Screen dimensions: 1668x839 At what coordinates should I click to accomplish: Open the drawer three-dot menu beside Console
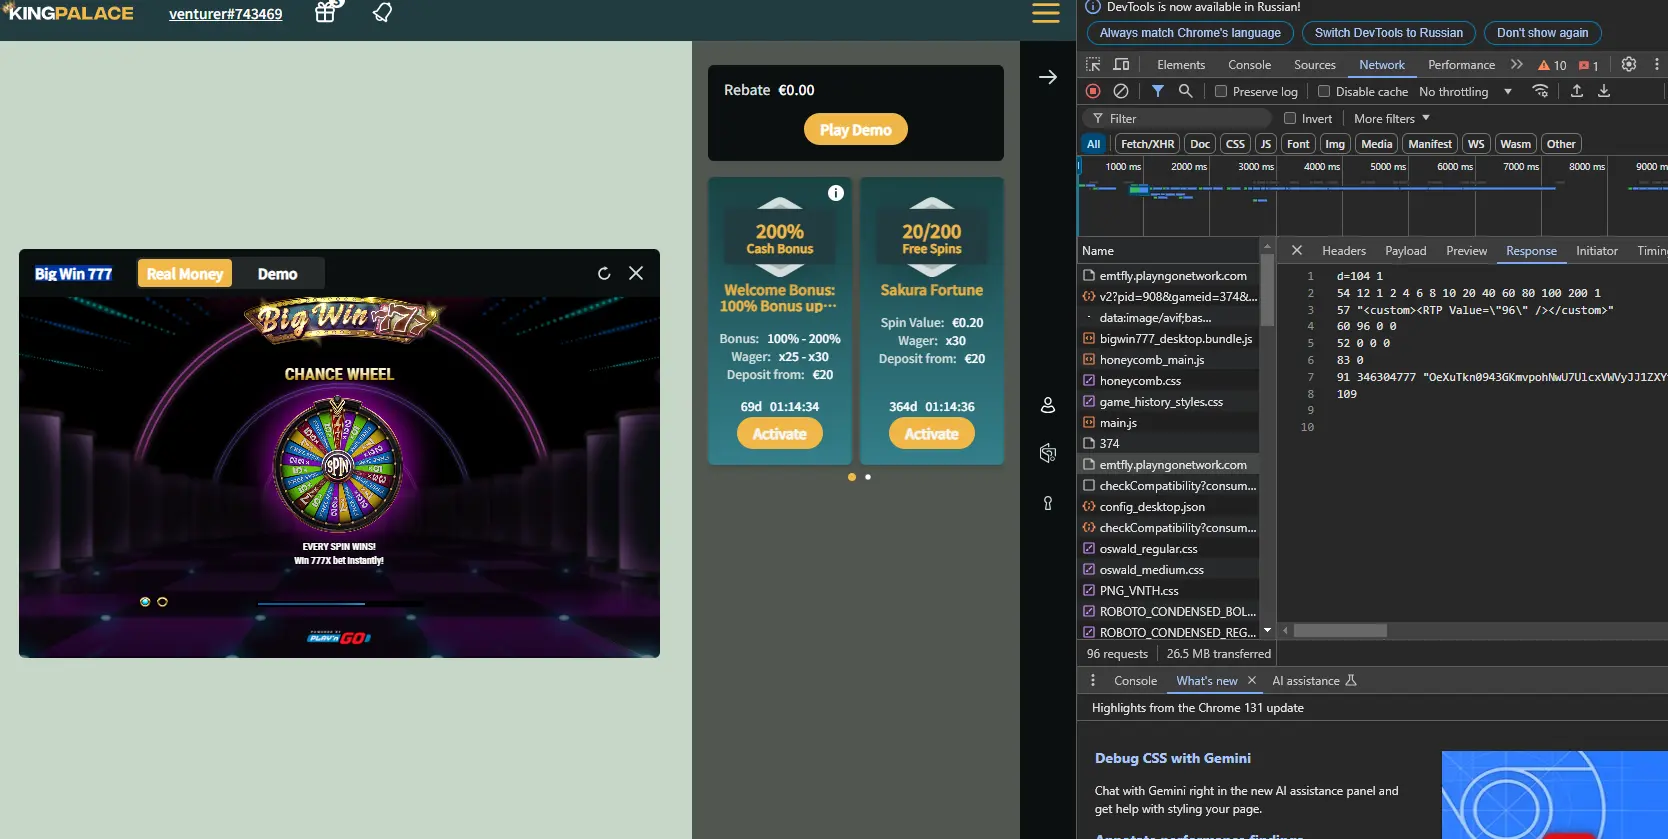[1093, 680]
